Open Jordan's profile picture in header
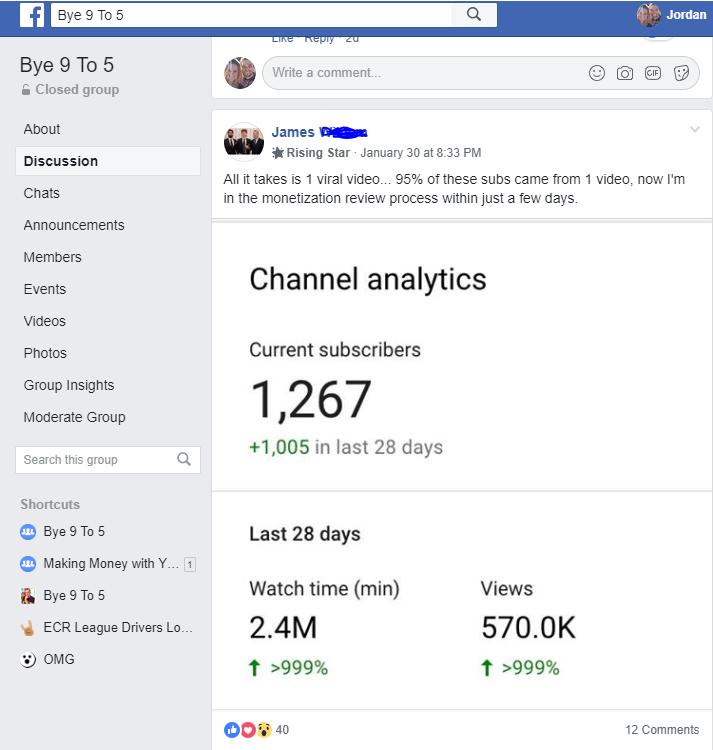 [x=648, y=15]
